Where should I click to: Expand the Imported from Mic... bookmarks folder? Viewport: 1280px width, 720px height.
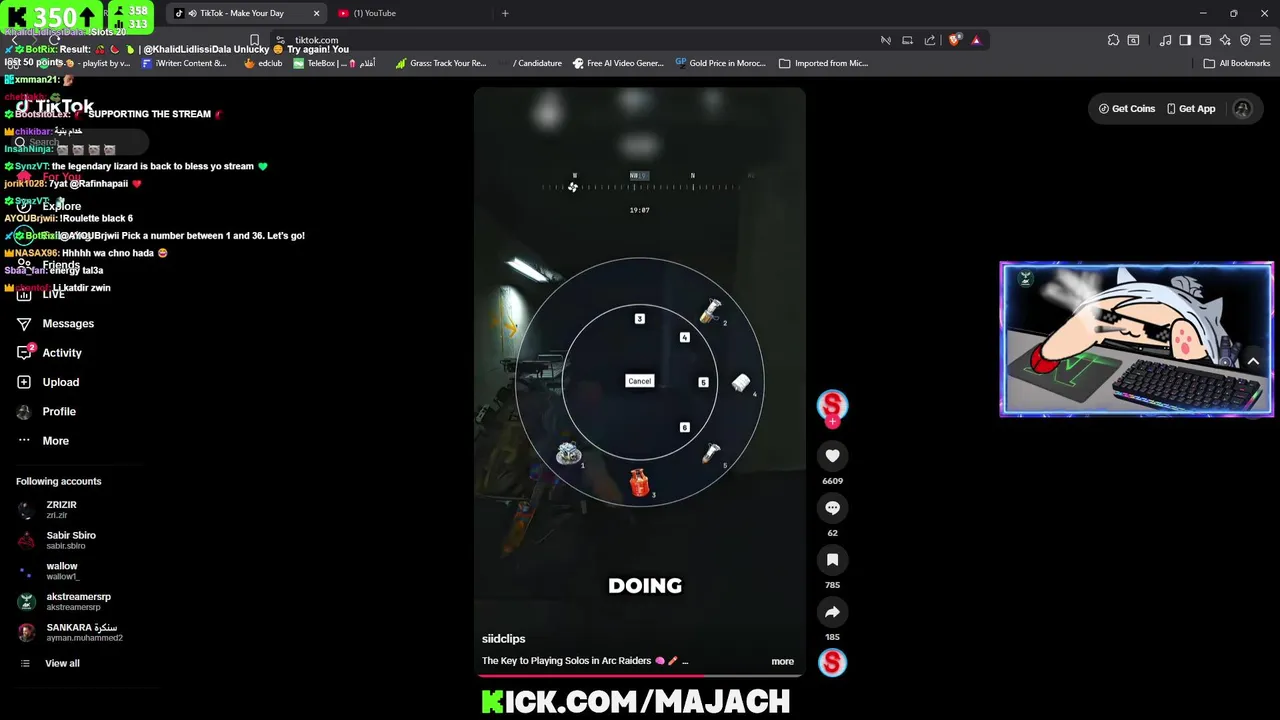(823, 63)
